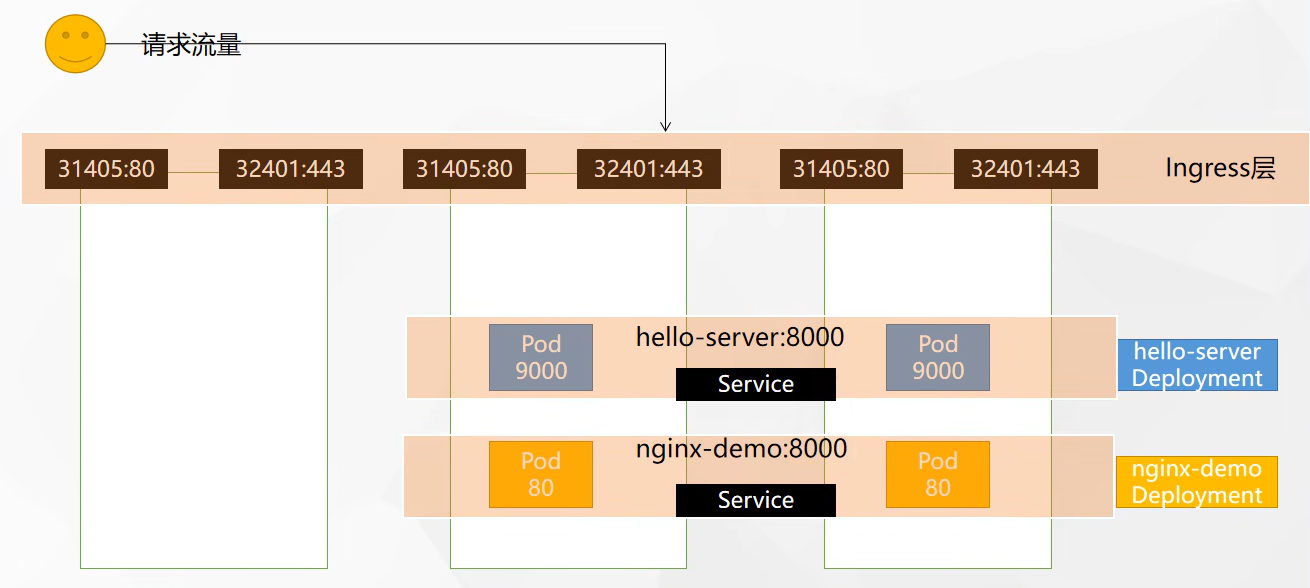Image resolution: width=1310 pixels, height=588 pixels.
Task: Expand the nginx-demo Deployment row
Action: 1196,480
